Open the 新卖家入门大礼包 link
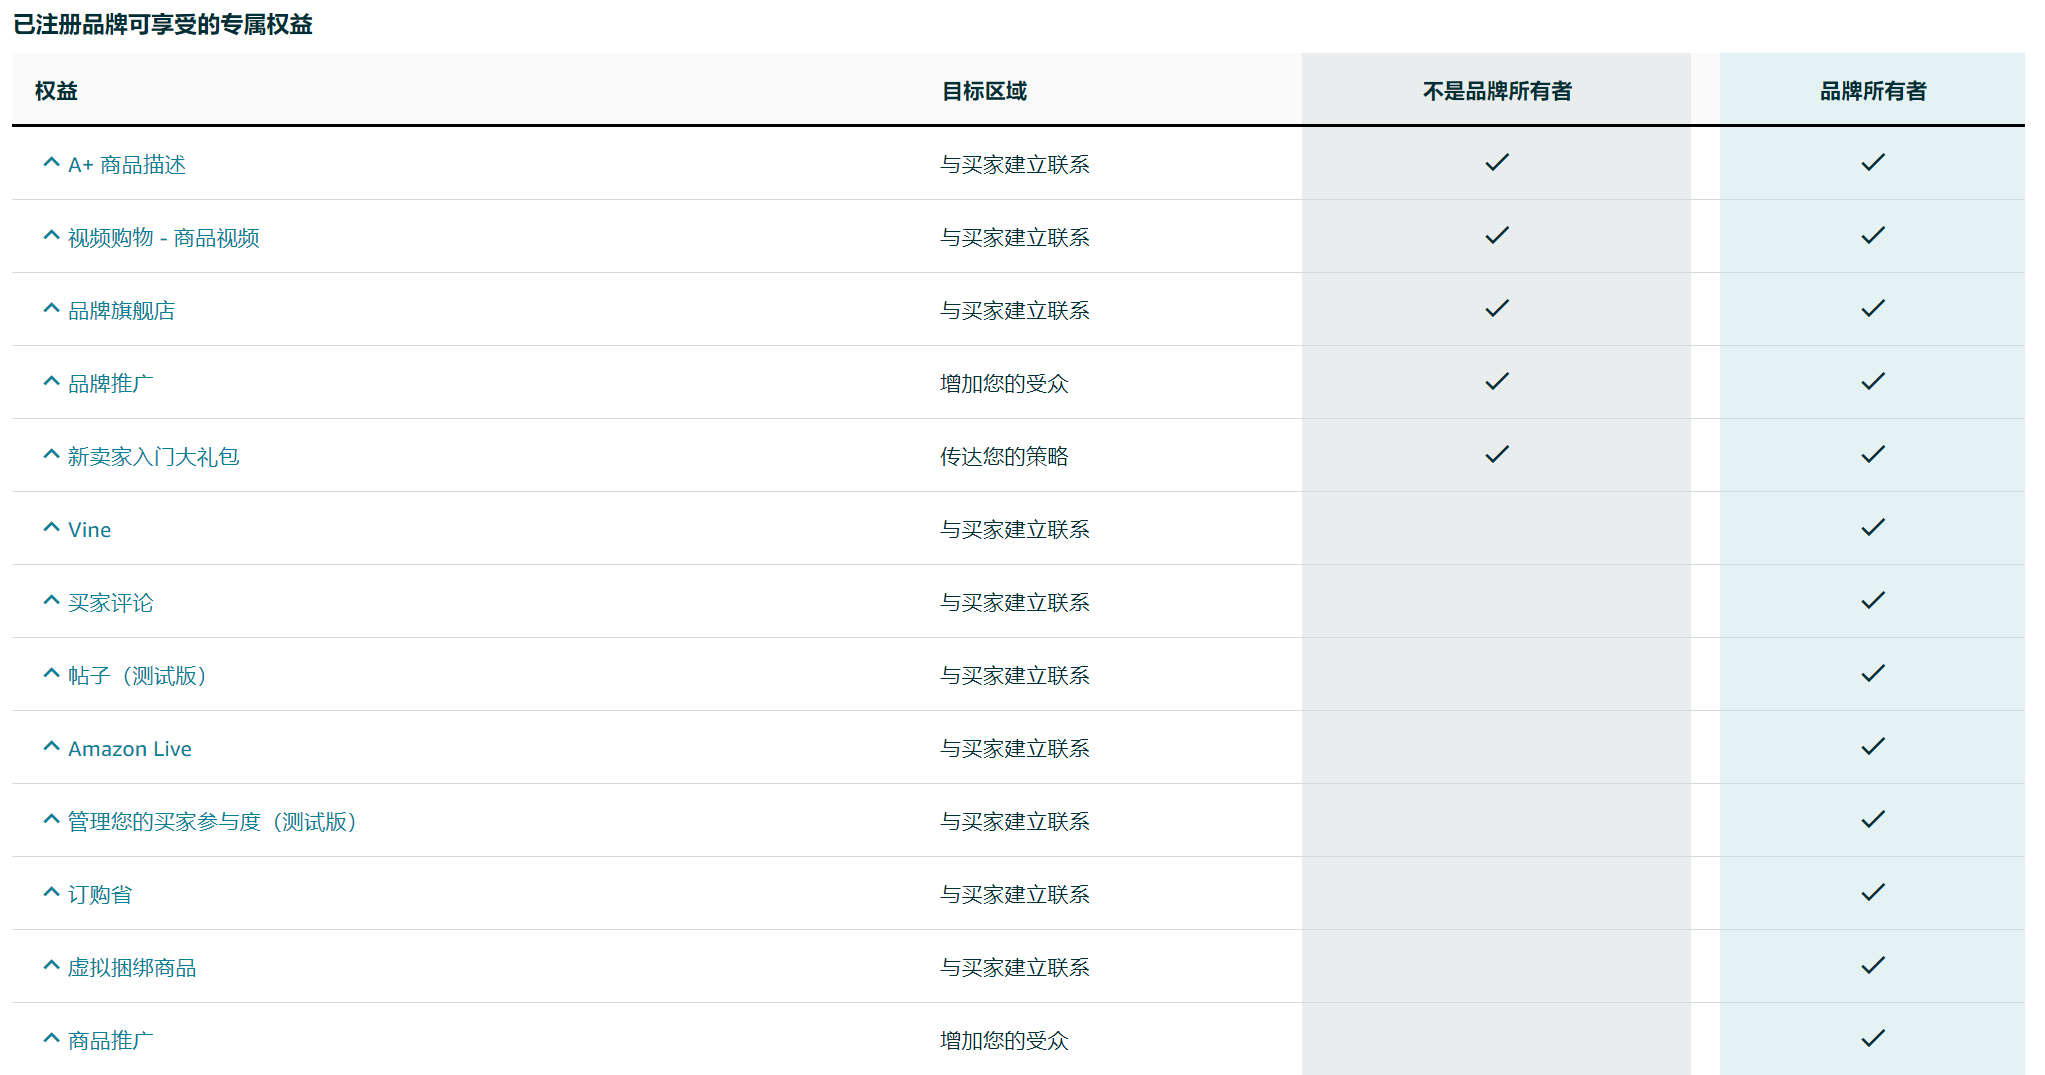Image resolution: width=2045 pixels, height=1075 pixels. coord(154,457)
